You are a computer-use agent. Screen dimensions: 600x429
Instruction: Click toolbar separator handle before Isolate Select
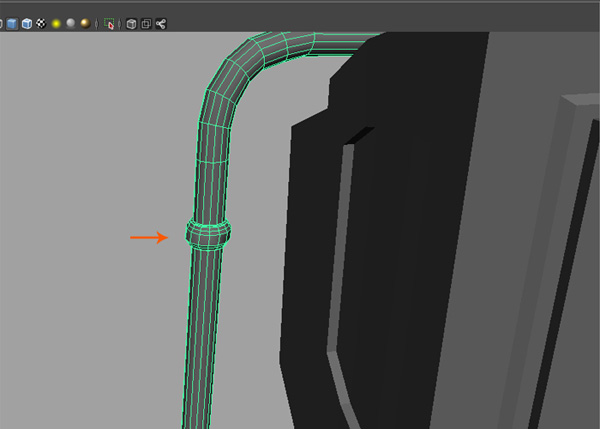(x=97, y=22)
